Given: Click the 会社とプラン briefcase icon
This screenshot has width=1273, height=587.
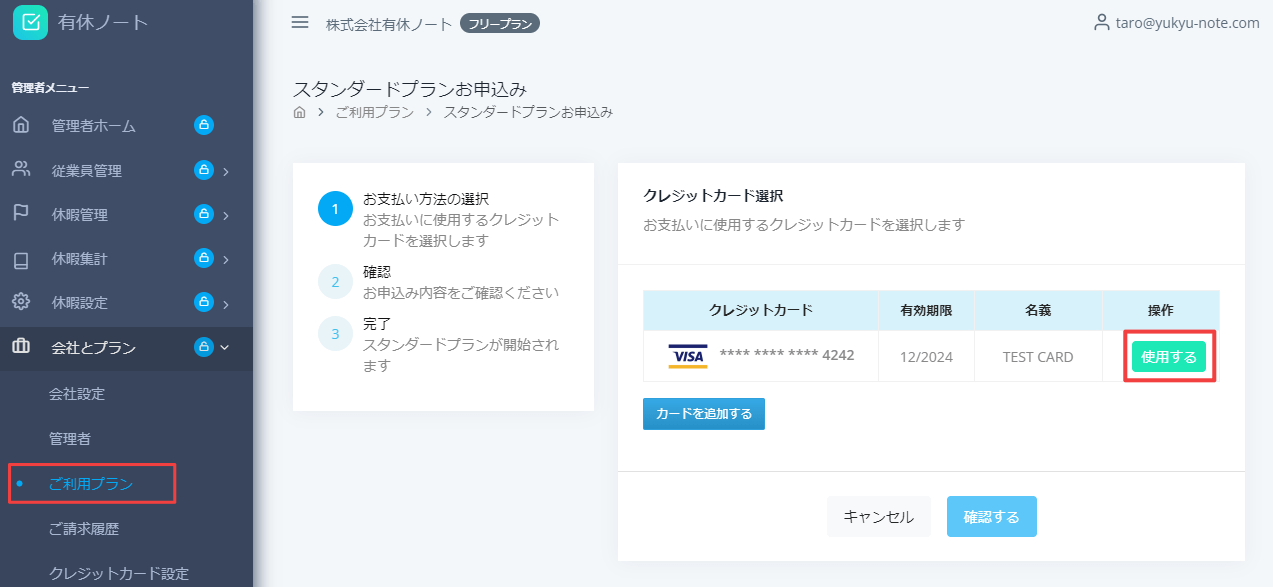Looking at the screenshot, I should pyautogui.click(x=23, y=348).
